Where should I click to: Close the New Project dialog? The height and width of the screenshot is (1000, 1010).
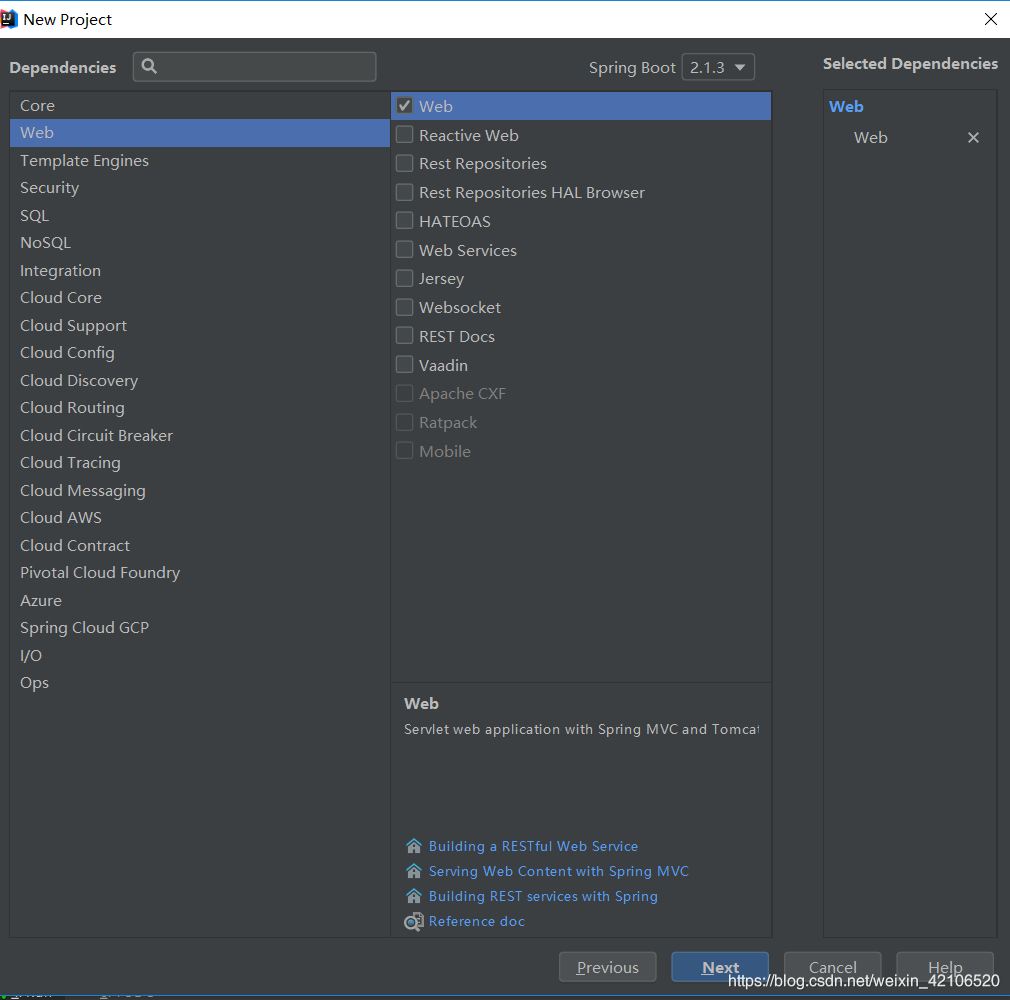pyautogui.click(x=991, y=19)
